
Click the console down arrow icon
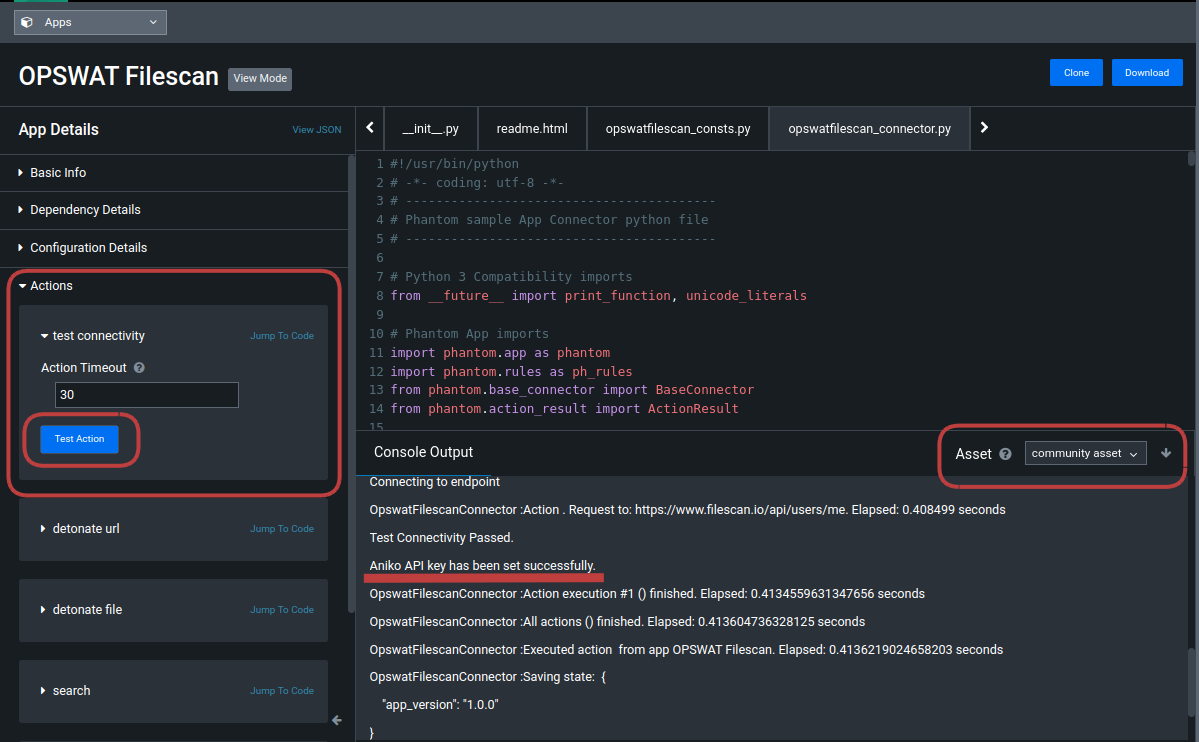(x=1165, y=454)
